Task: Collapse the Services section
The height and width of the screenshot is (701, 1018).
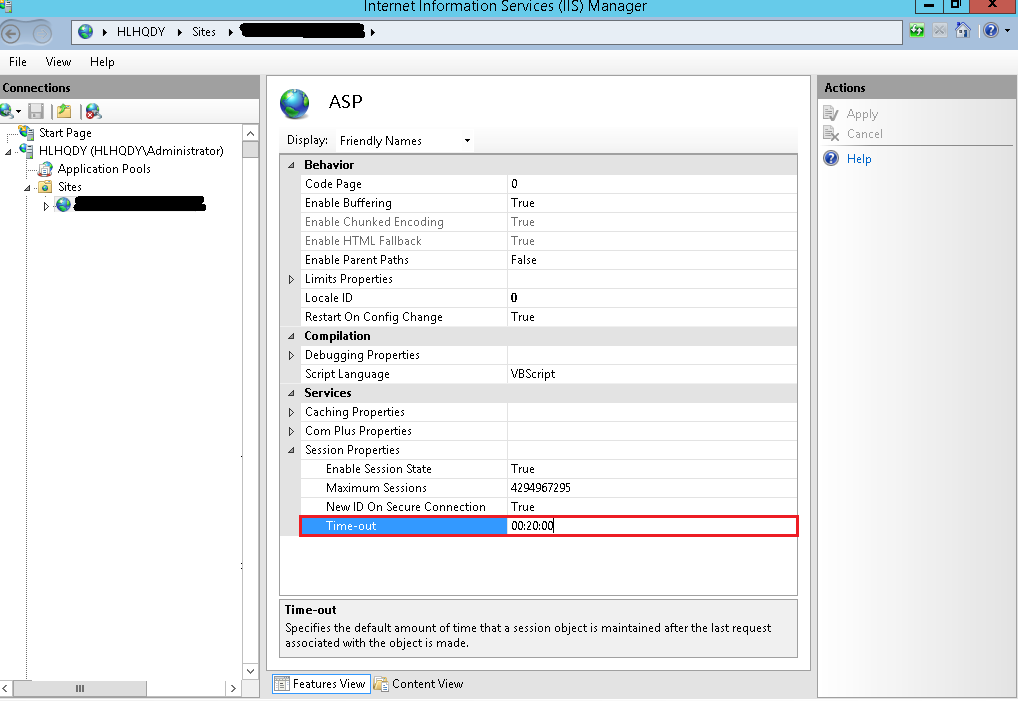Action: click(x=292, y=393)
